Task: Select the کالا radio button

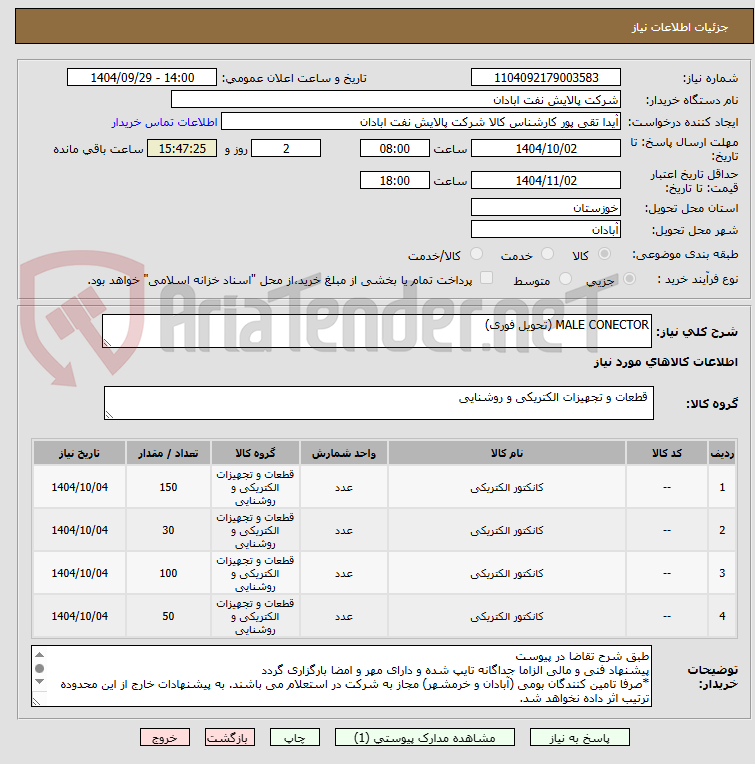Action: [x=604, y=254]
